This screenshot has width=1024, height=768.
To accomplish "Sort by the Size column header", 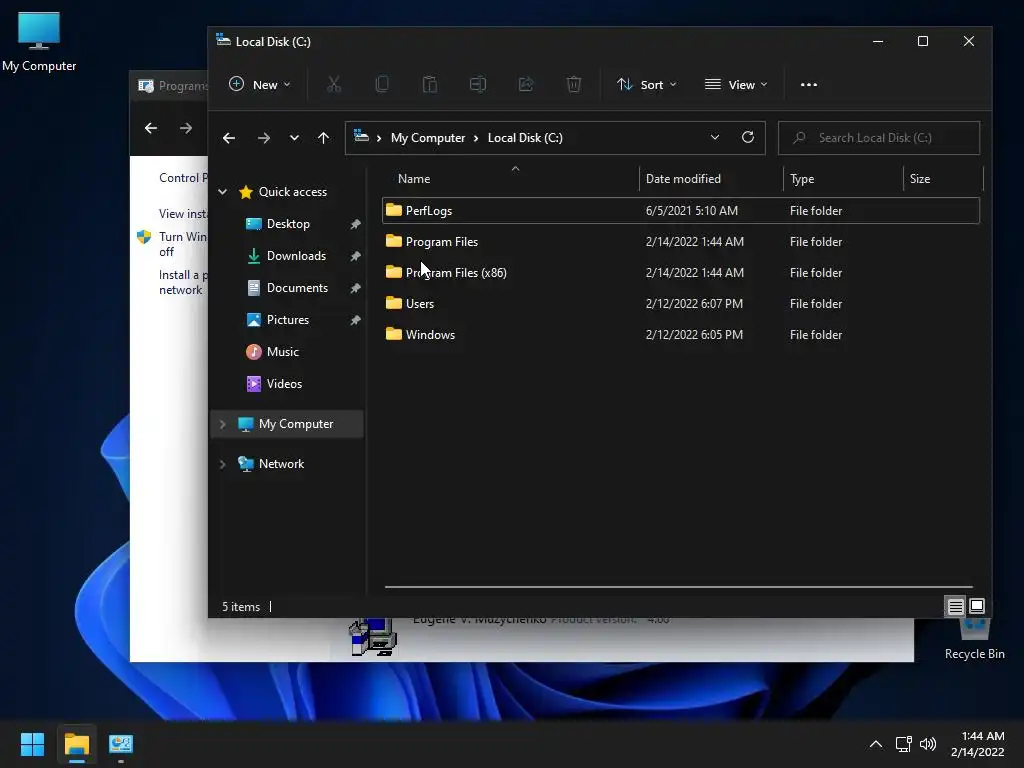I will (x=920, y=178).
